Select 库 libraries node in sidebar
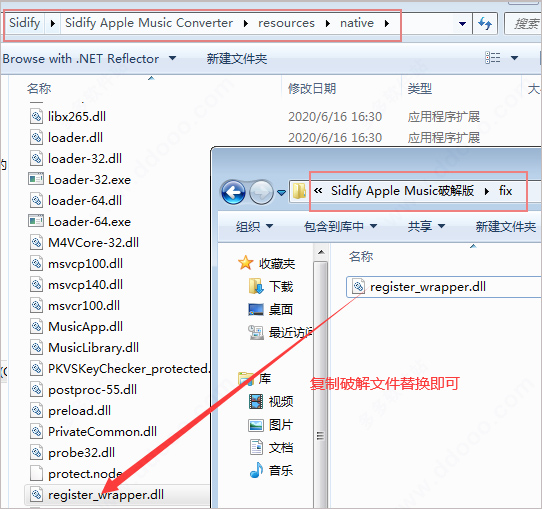This screenshot has width=542, height=509. click(x=255, y=379)
